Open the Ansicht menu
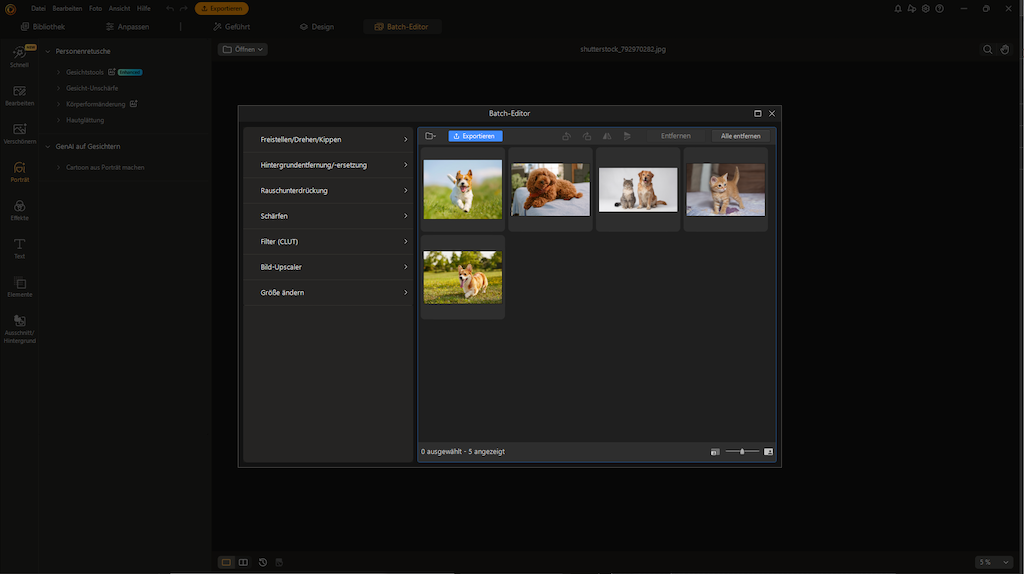This screenshot has width=1024, height=574. pos(119,8)
